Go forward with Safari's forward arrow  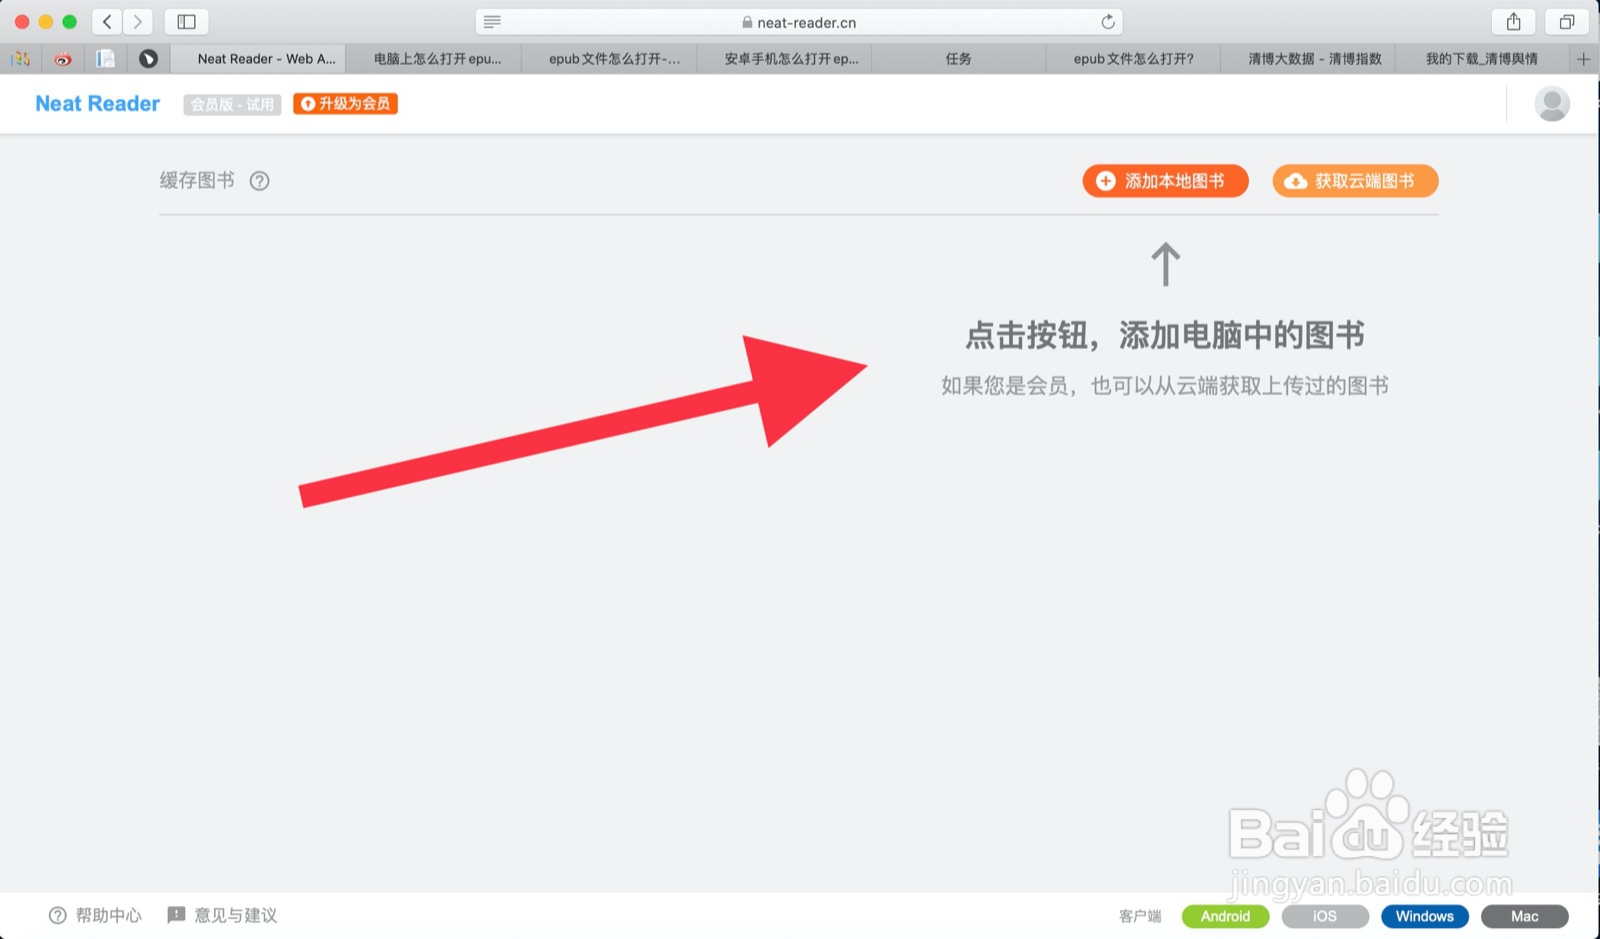pos(138,21)
